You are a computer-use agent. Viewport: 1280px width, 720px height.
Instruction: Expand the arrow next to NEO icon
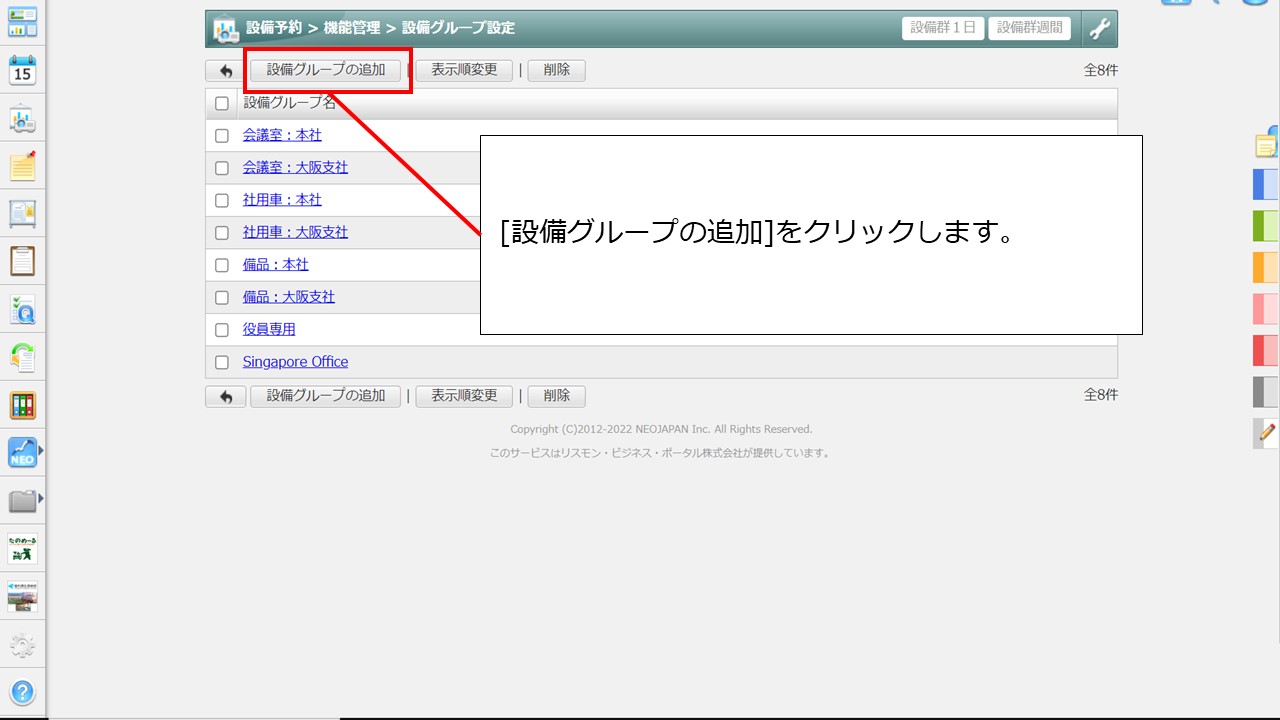tap(41, 452)
